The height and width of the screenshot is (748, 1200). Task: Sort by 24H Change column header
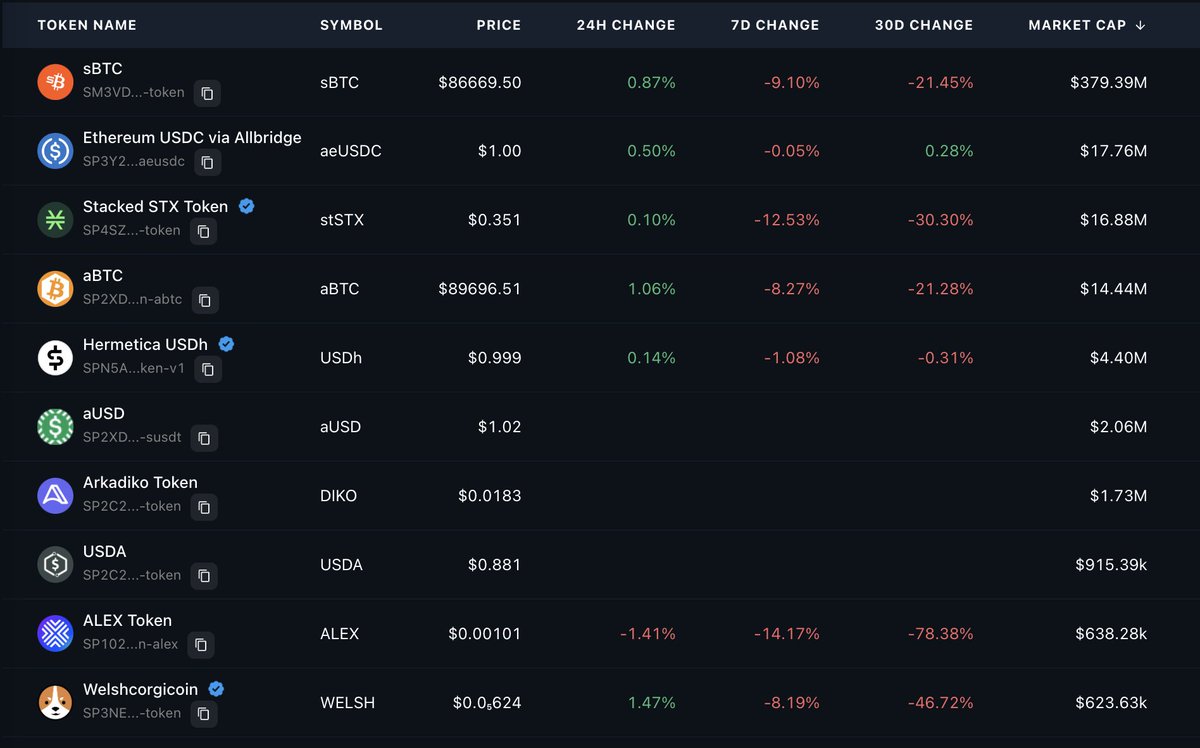[626, 25]
